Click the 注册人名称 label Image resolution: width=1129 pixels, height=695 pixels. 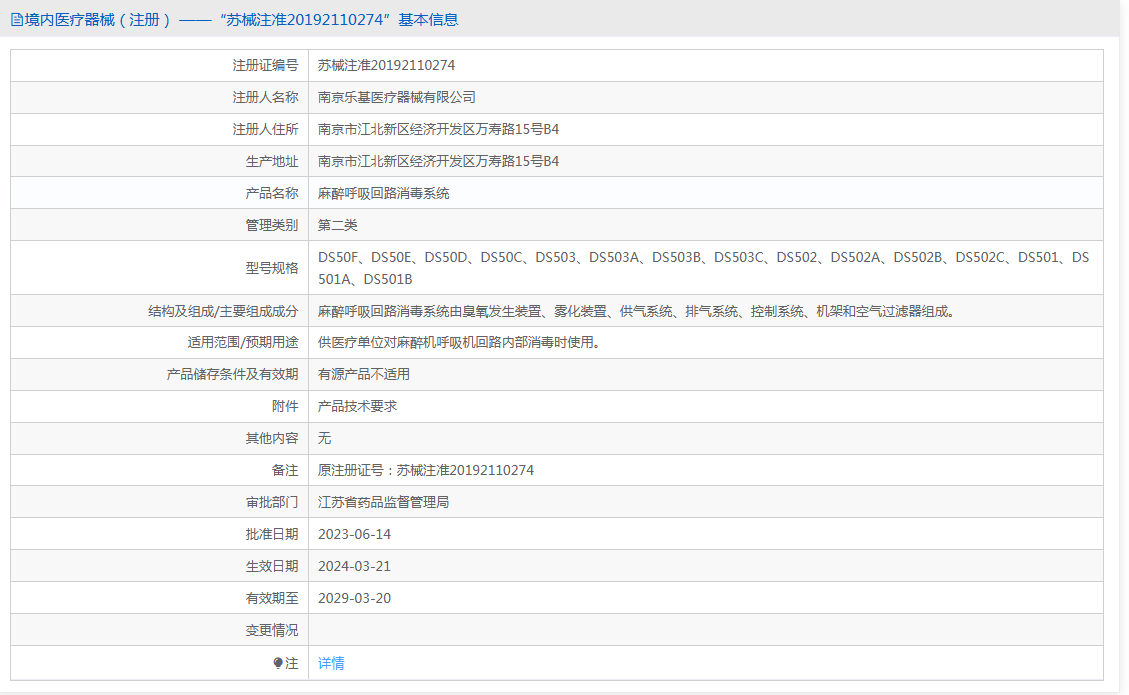pos(265,97)
